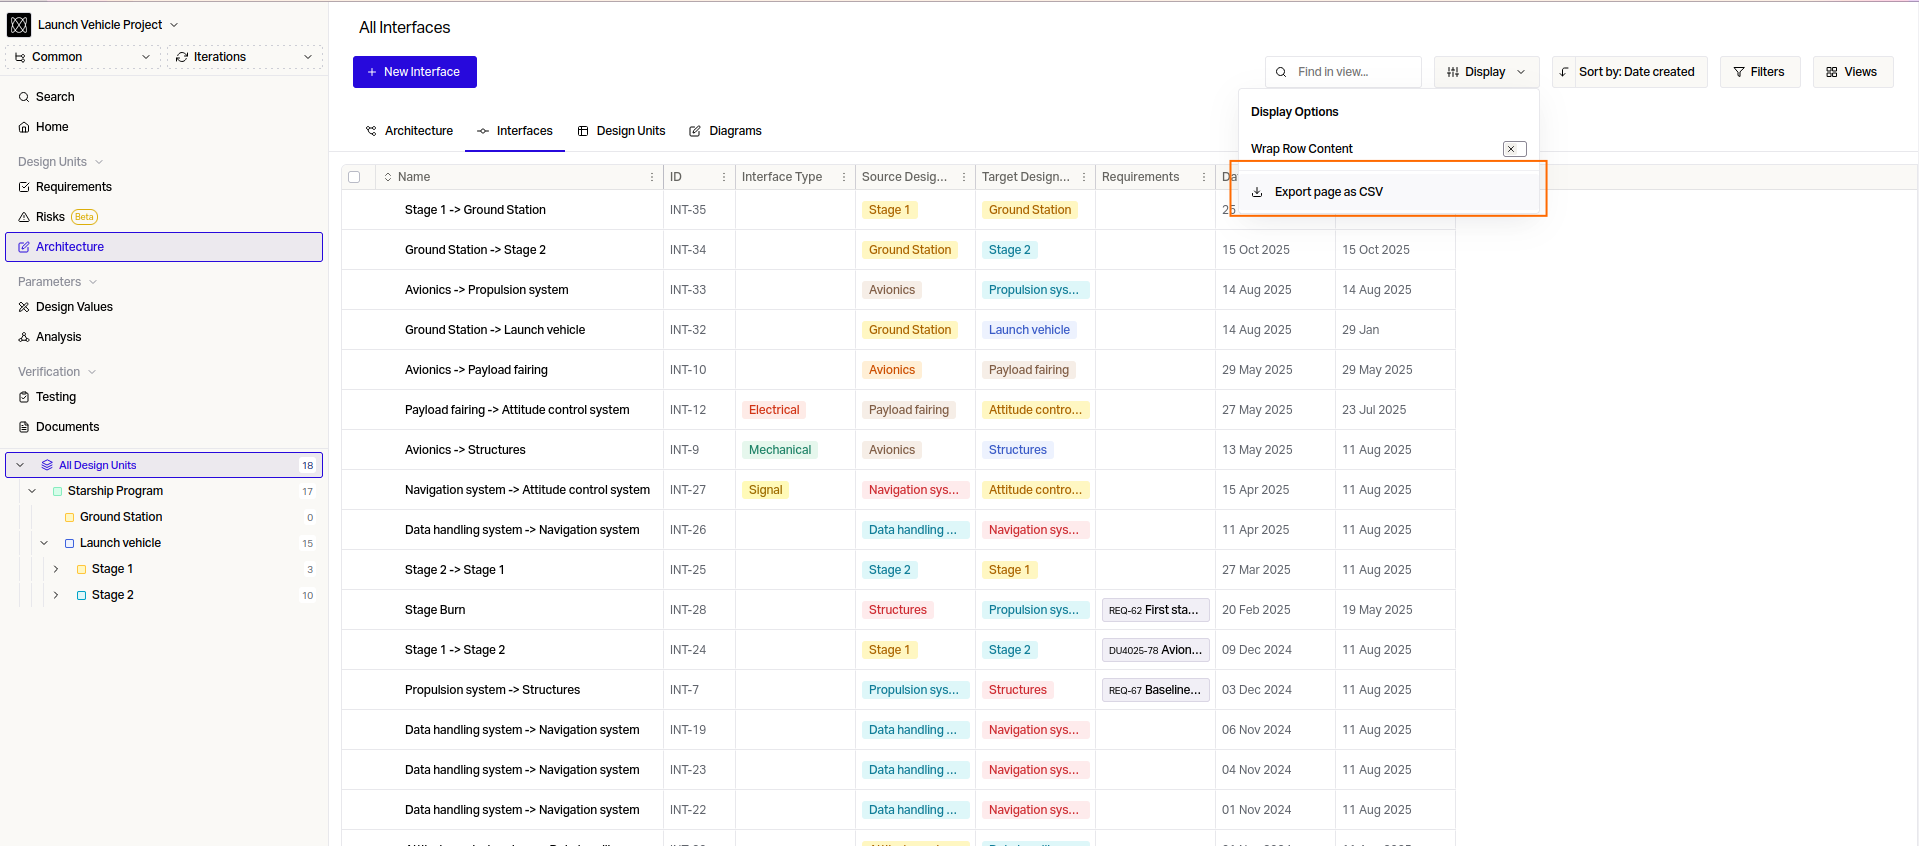Toggle the Wrap Row Content switch

coord(1514,149)
